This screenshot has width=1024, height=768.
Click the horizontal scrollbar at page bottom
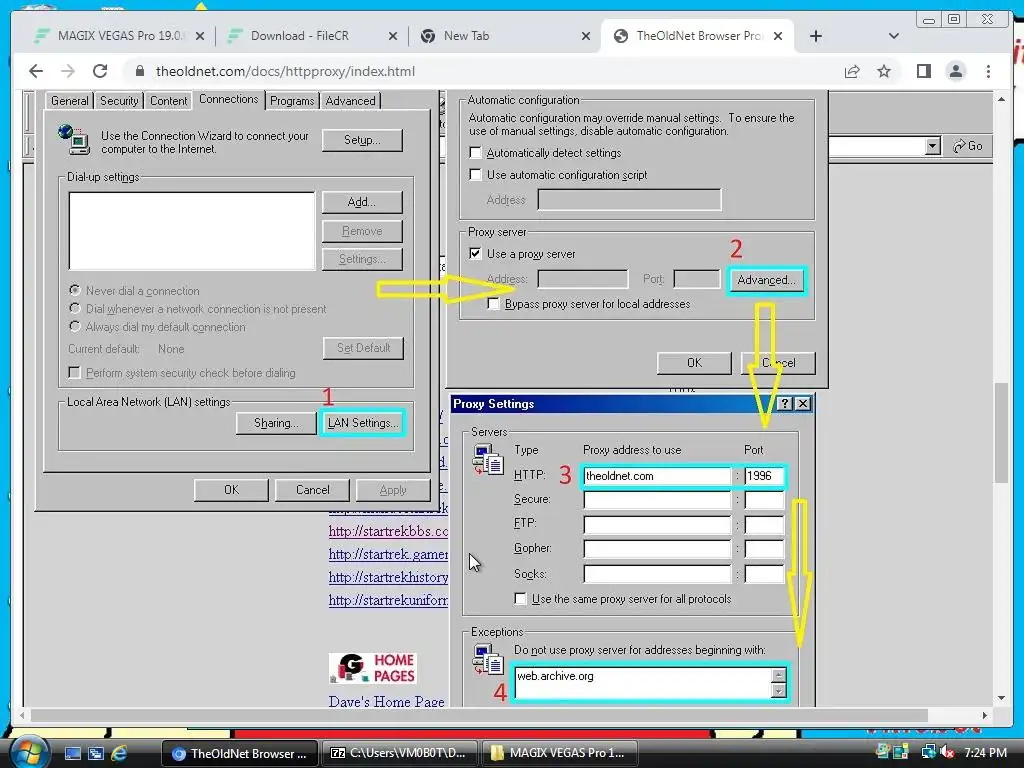coord(478,716)
